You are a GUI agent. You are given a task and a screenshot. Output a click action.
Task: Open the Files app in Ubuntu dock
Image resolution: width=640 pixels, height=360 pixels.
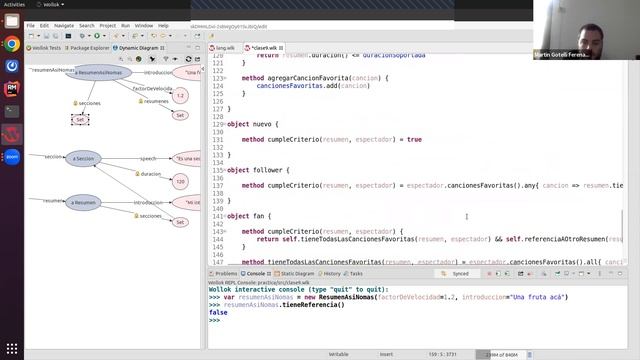point(12,21)
